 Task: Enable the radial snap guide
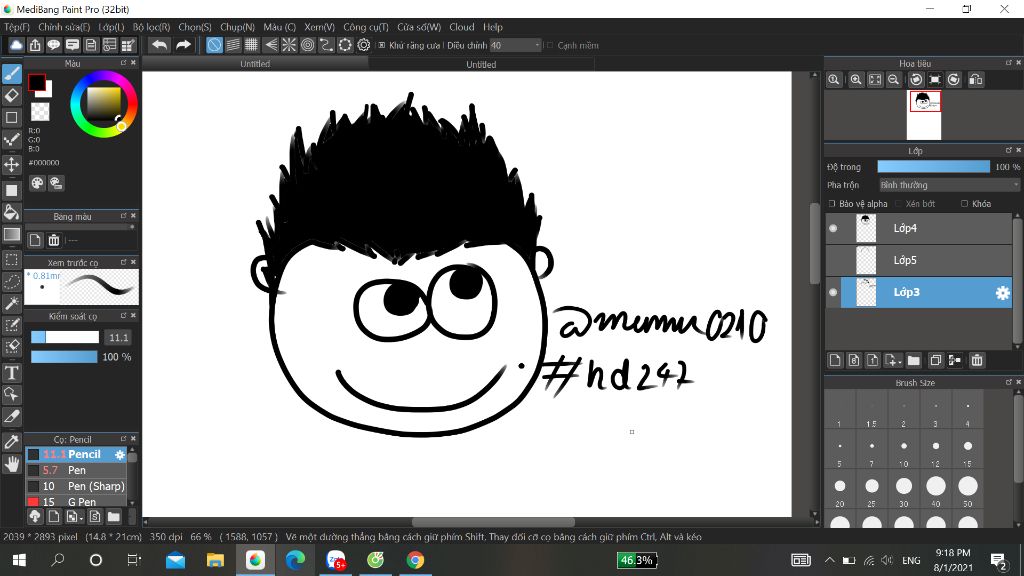click(289, 45)
